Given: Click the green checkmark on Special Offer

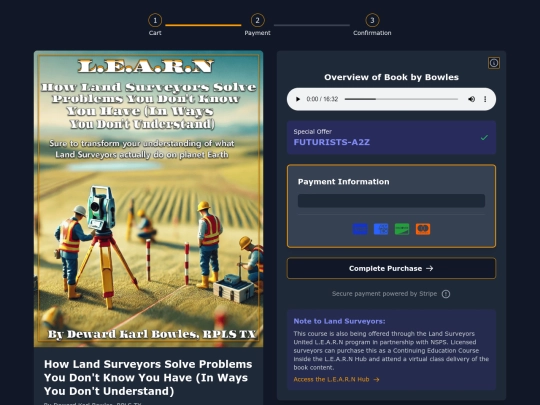Looking at the screenshot, I should pyautogui.click(x=484, y=137).
